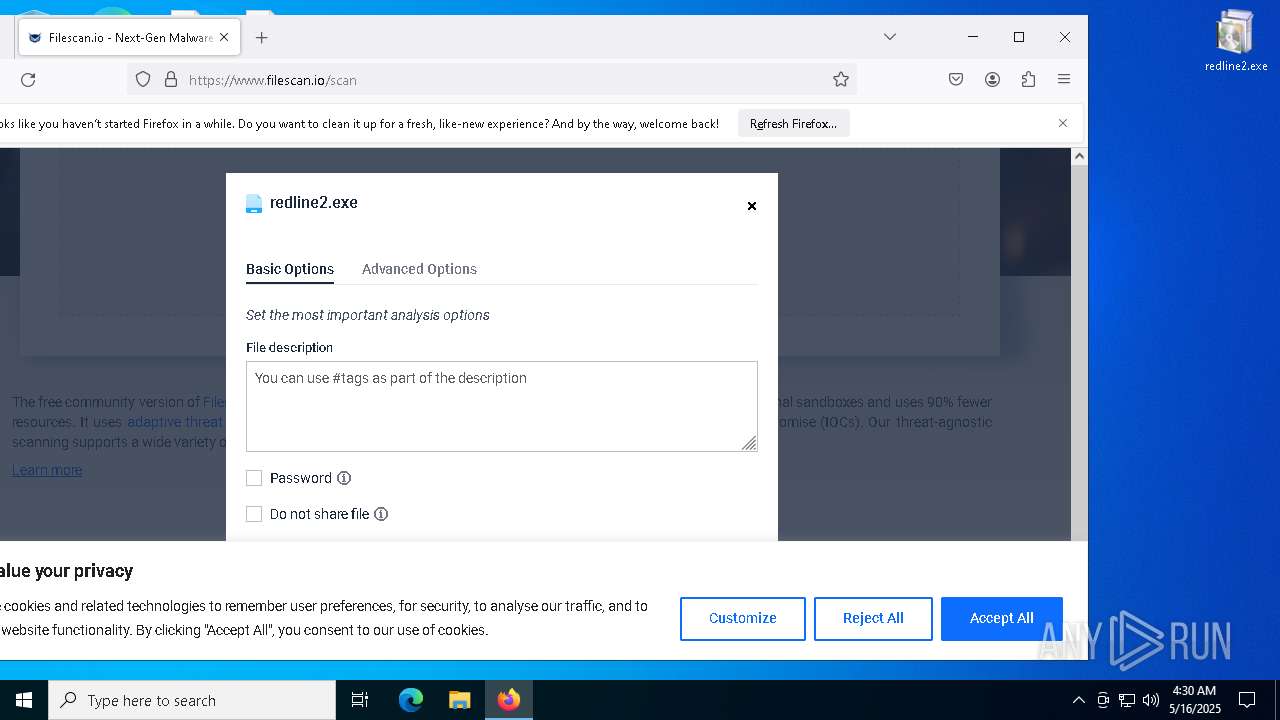This screenshot has width=1280, height=720.
Task: Tick the Do not share file checkbox
Action: click(x=254, y=514)
